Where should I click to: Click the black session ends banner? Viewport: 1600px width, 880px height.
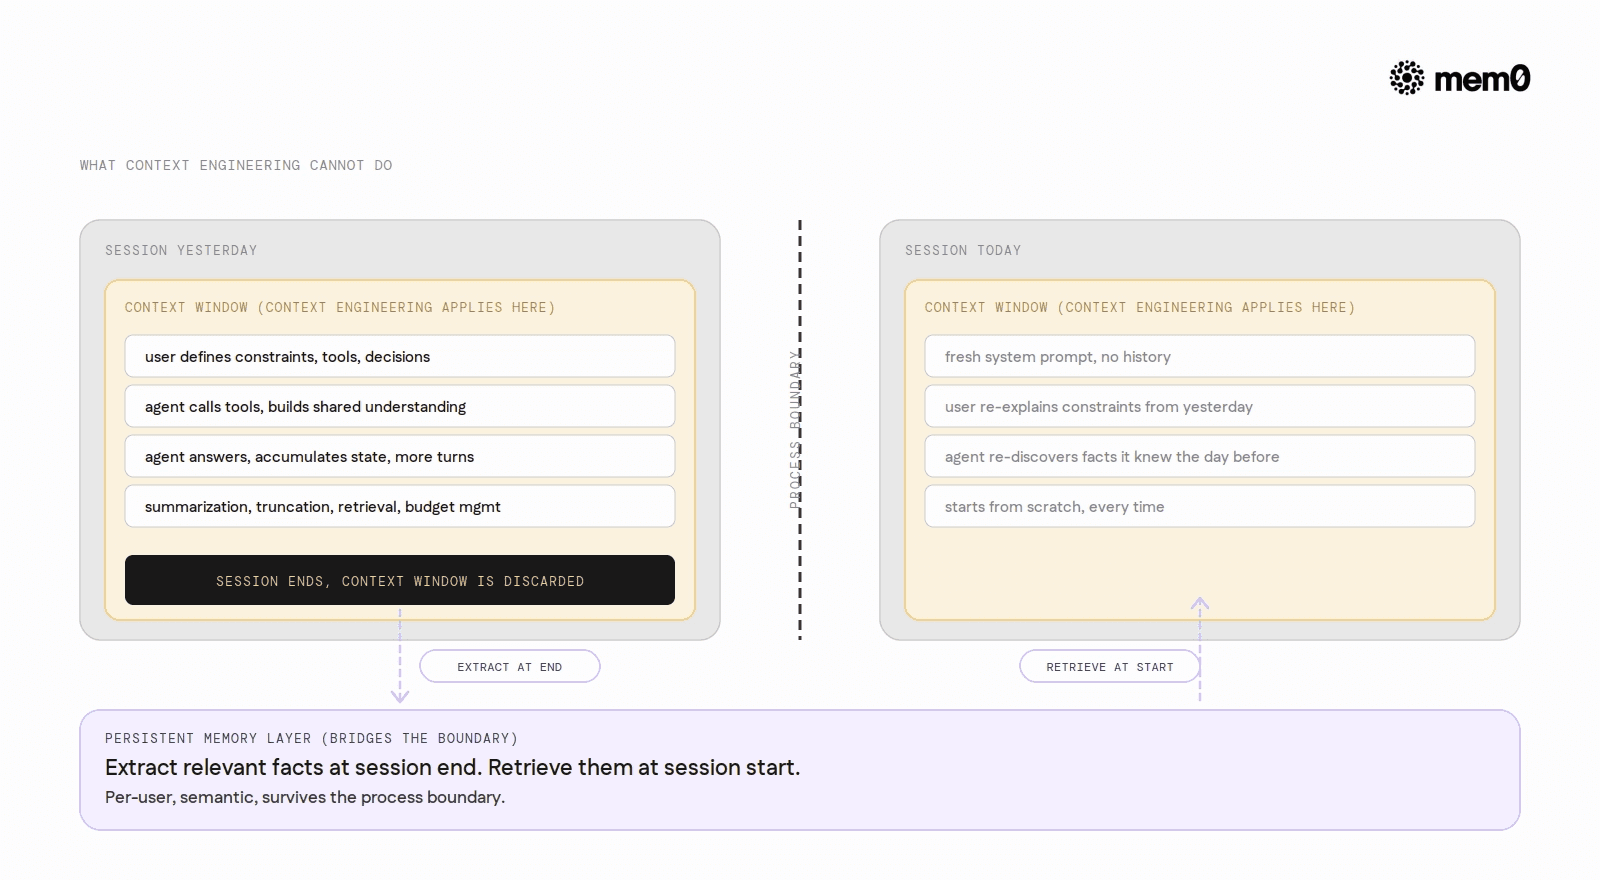400,580
